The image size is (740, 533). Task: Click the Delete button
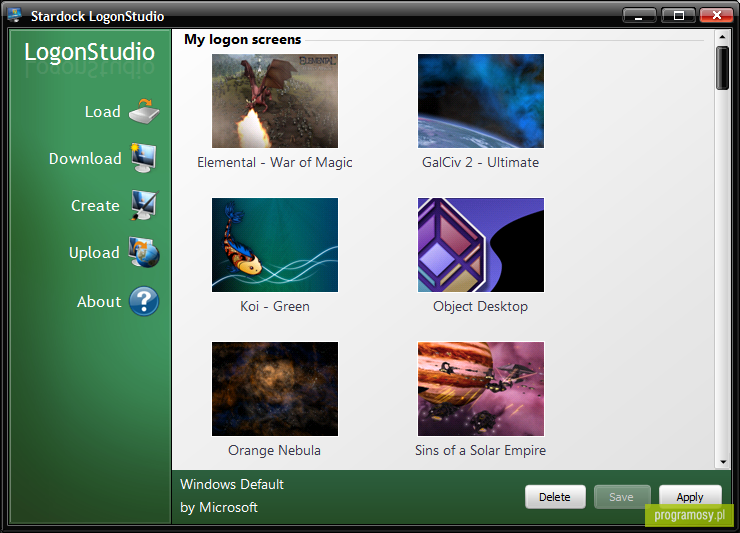(555, 497)
